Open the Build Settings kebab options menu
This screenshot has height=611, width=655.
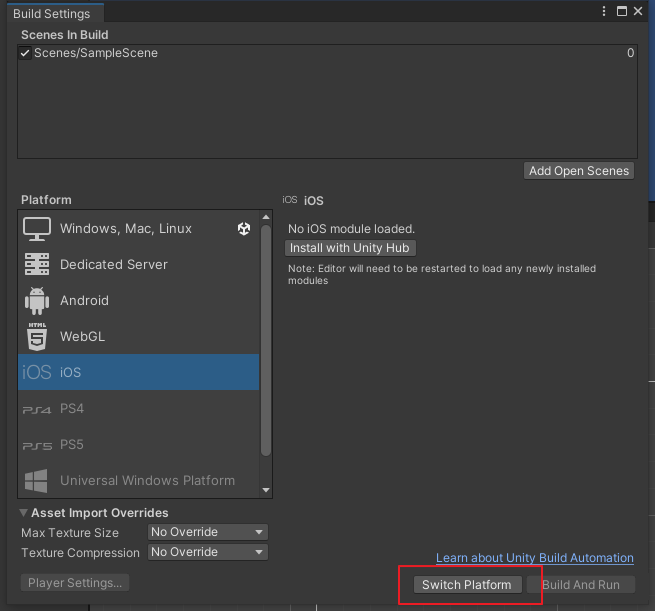coord(604,11)
